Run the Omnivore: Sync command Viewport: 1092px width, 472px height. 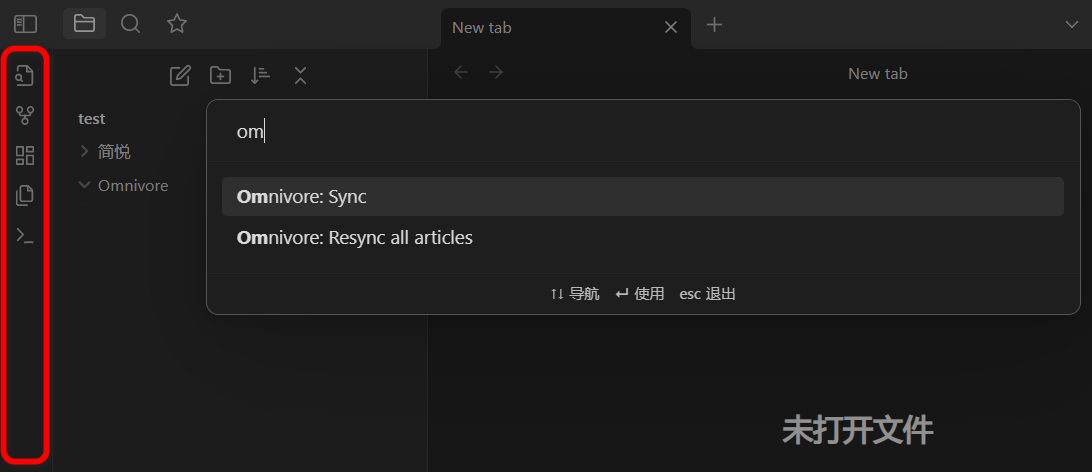point(643,197)
